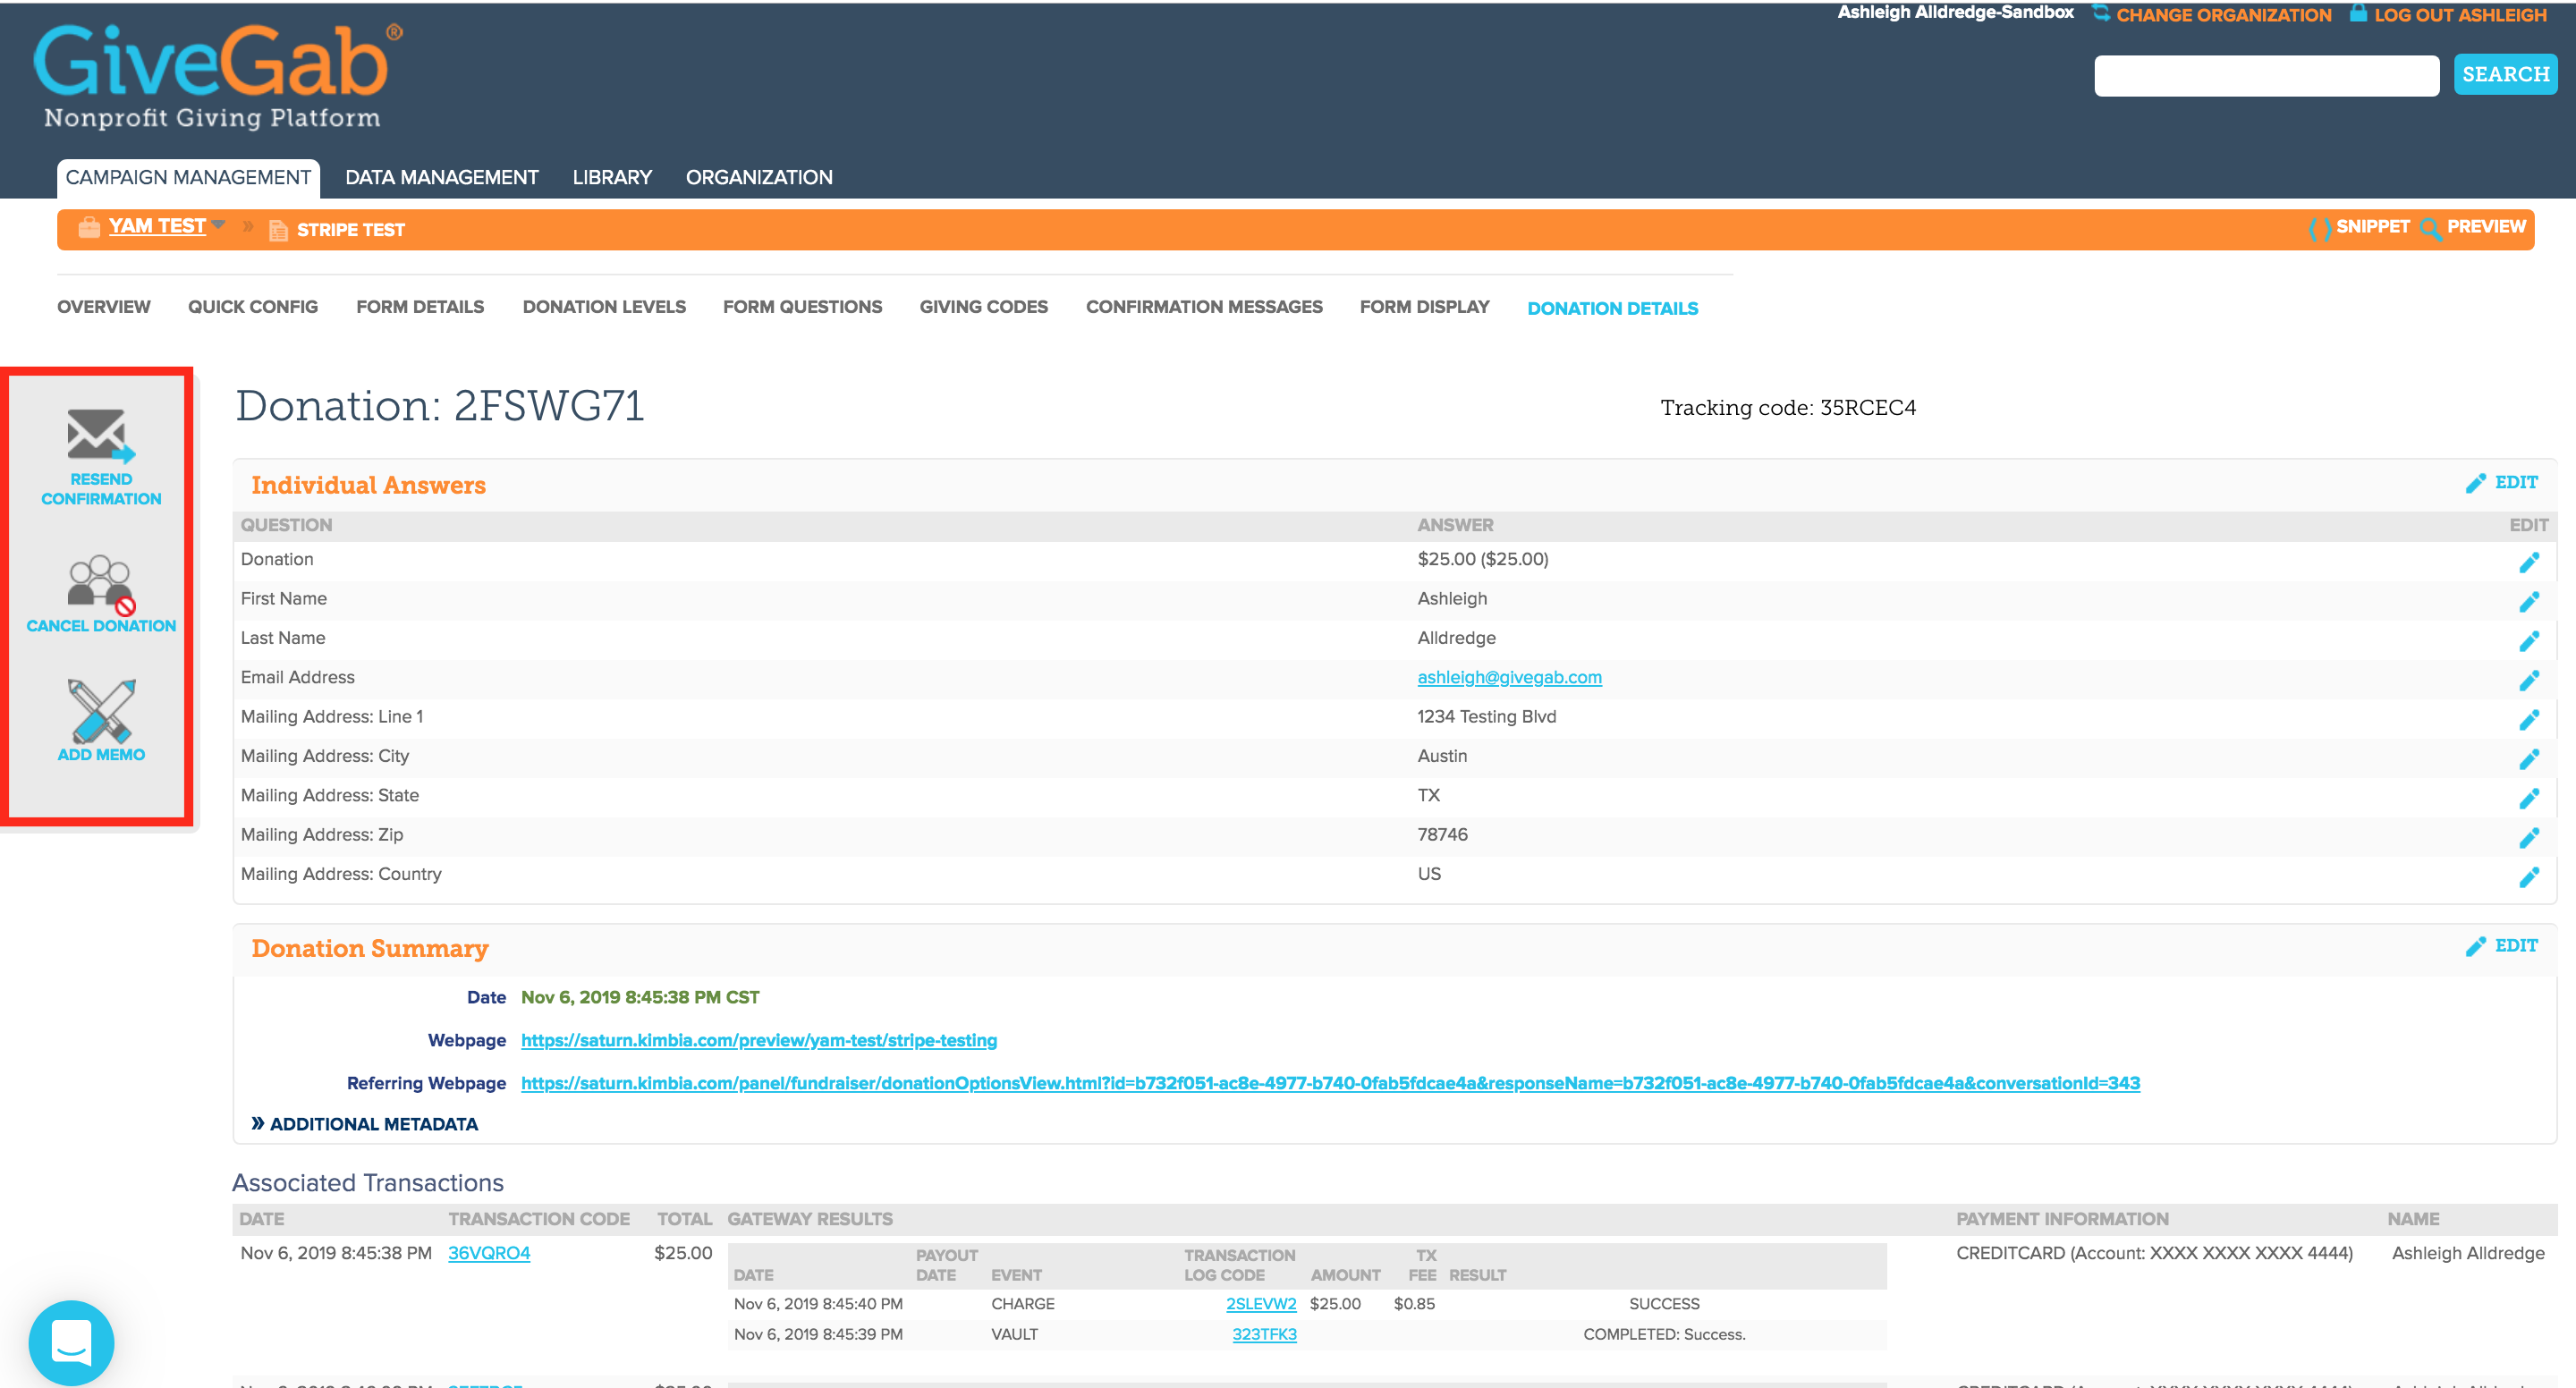The height and width of the screenshot is (1388, 2576).
Task: Go to the Overview sub-tab
Action: 104,307
